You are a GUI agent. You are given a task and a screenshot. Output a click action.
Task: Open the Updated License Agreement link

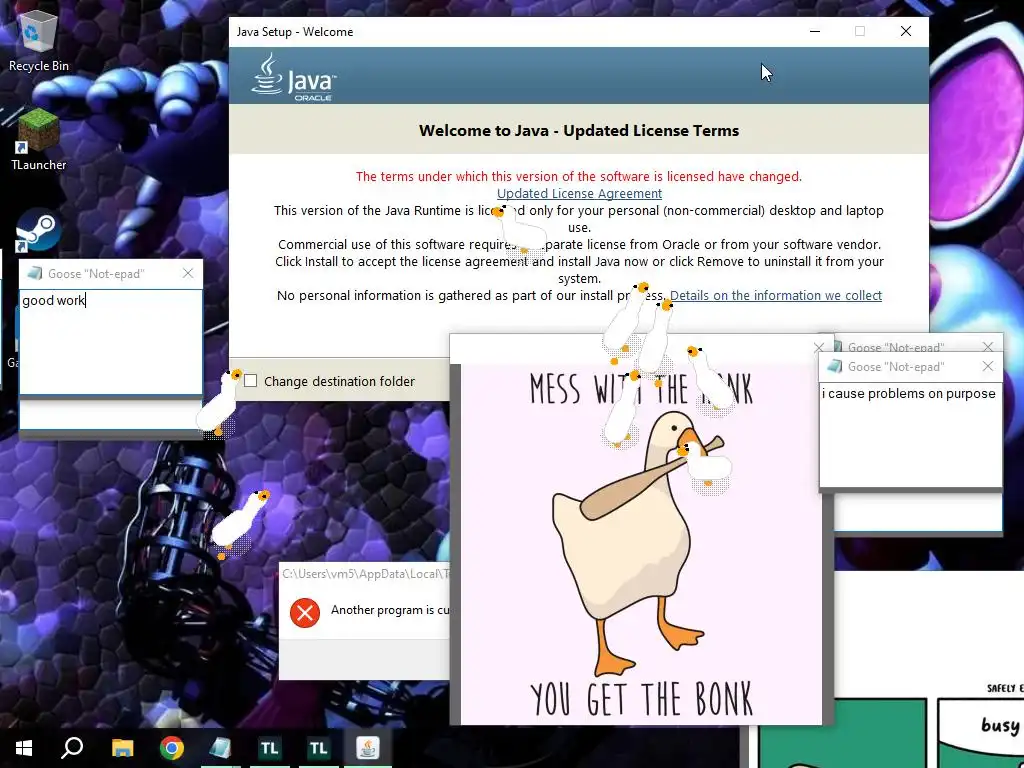[579, 193]
